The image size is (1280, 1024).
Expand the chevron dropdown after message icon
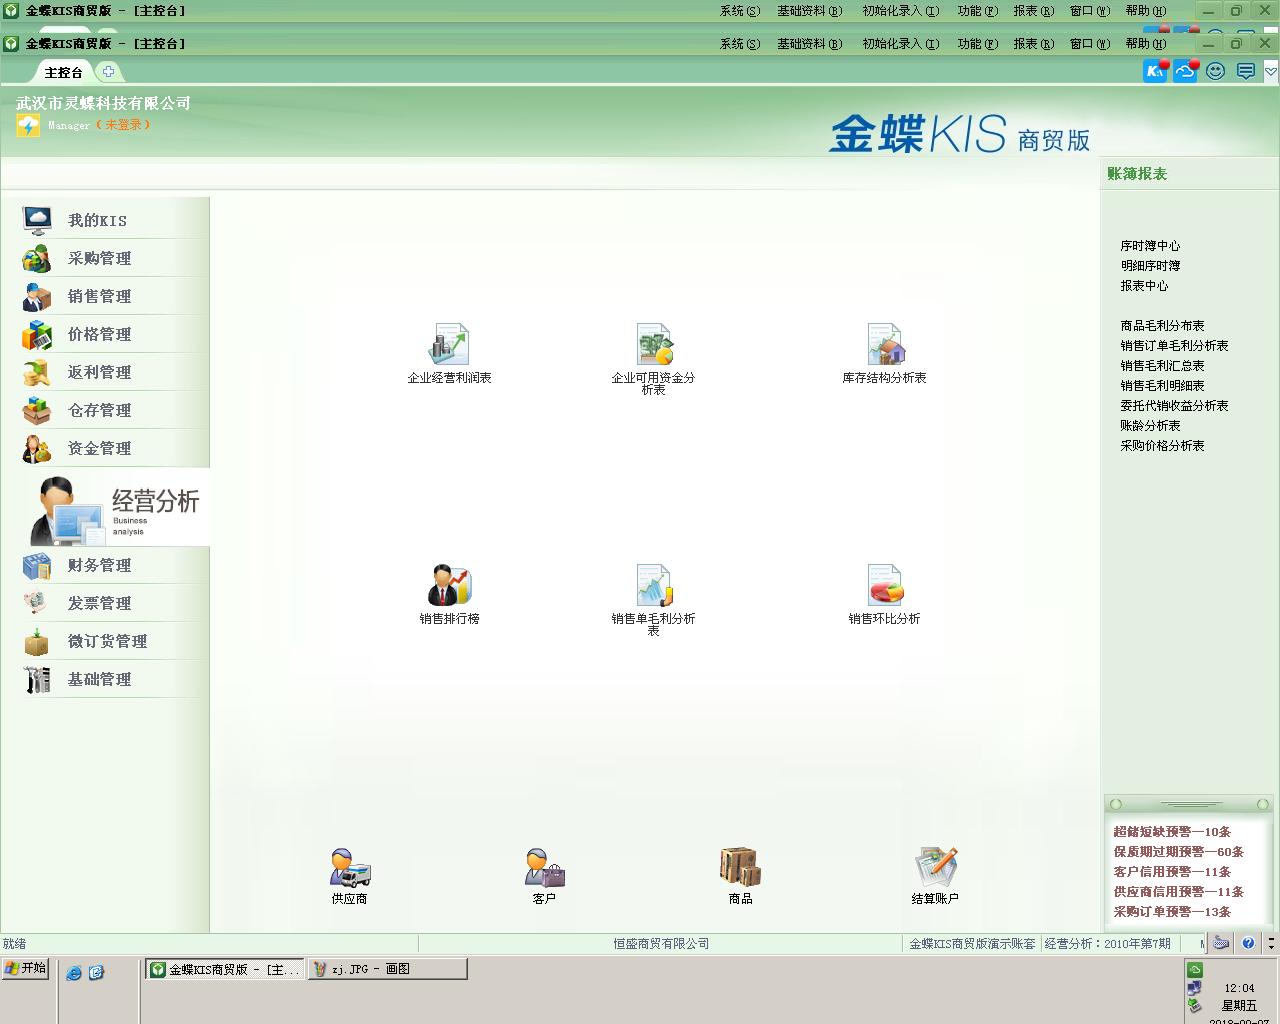point(1271,71)
